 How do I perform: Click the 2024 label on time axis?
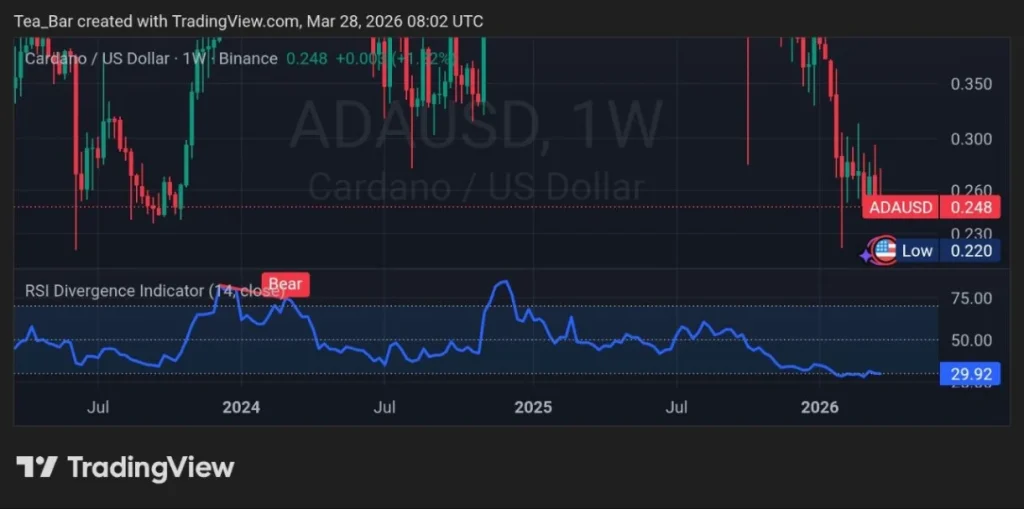coord(241,408)
